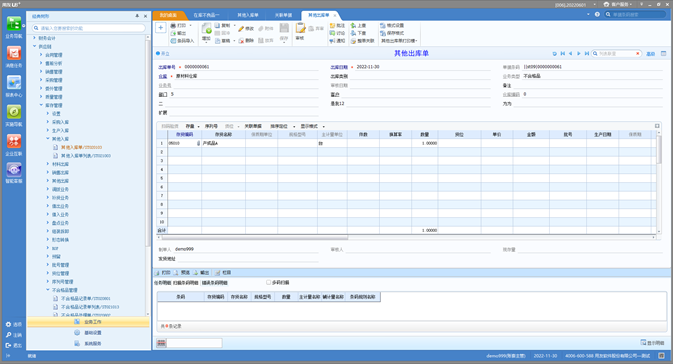Click 选项 options at bottom left

click(13, 325)
